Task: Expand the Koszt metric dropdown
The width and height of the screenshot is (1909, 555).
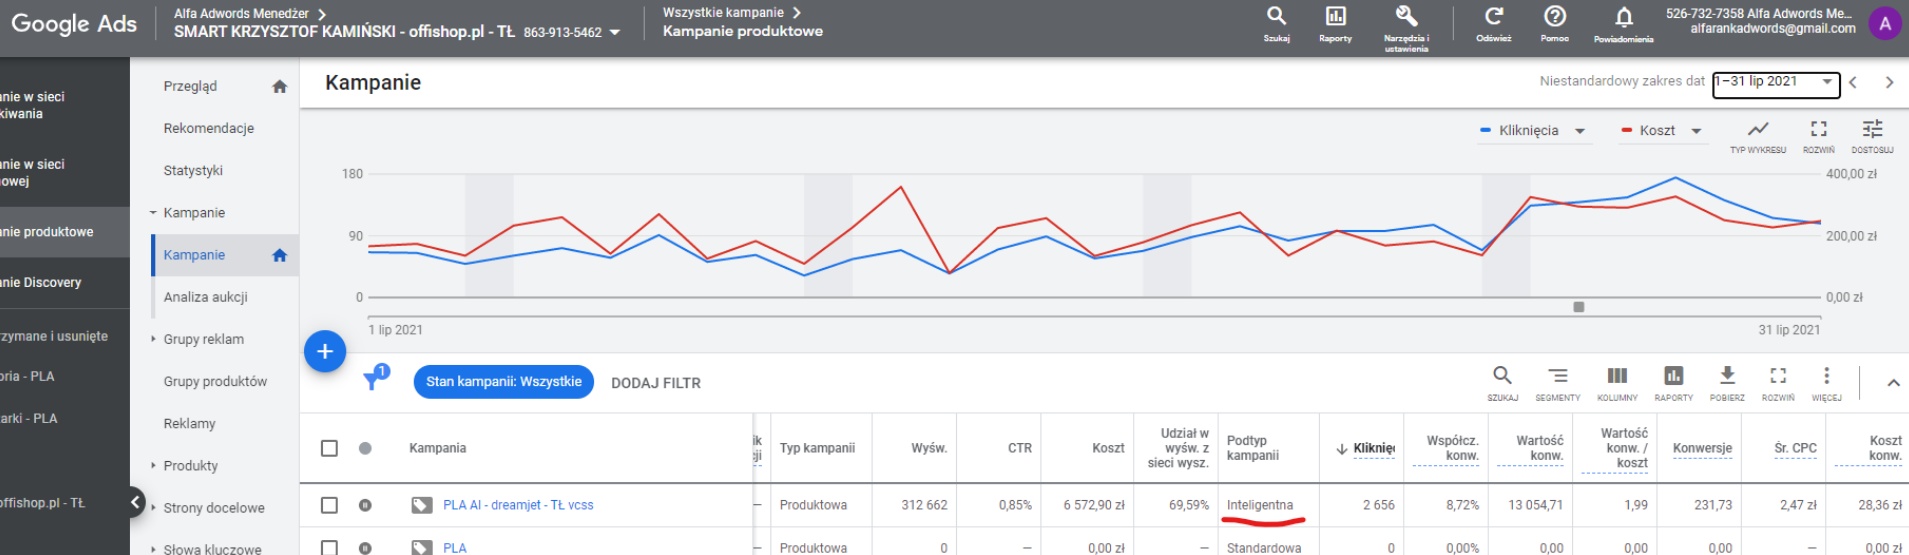Action: point(1661,131)
